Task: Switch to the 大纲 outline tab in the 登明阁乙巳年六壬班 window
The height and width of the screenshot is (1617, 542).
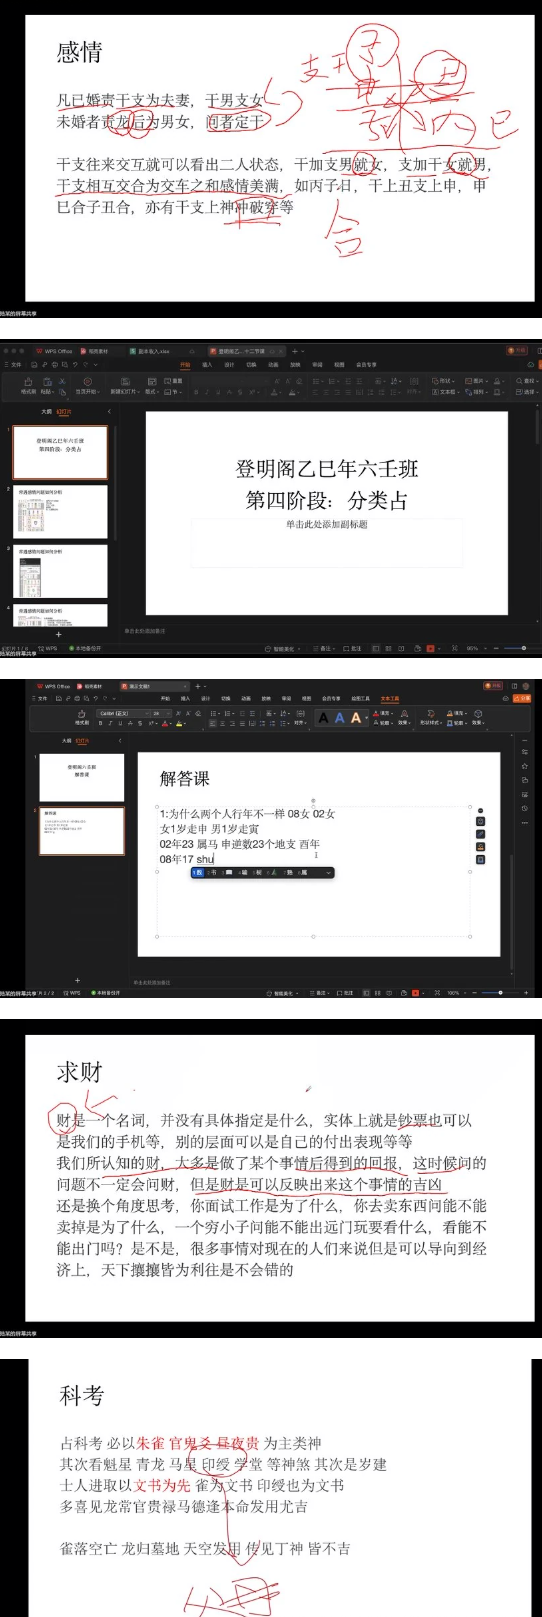Action: tap(46, 411)
